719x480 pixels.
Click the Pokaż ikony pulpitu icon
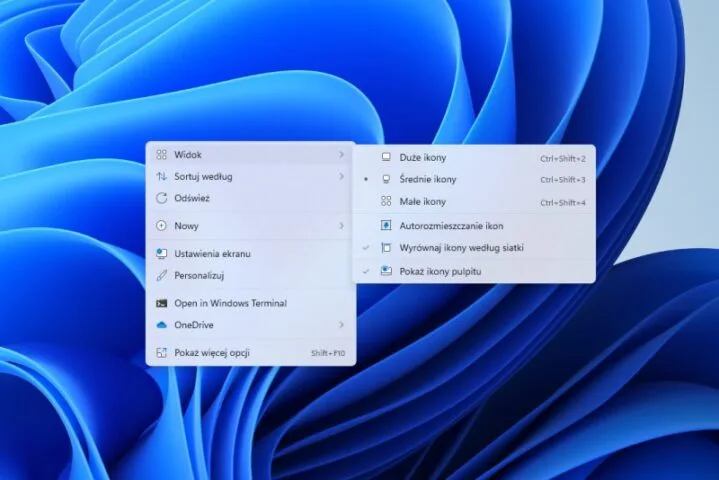click(x=386, y=271)
